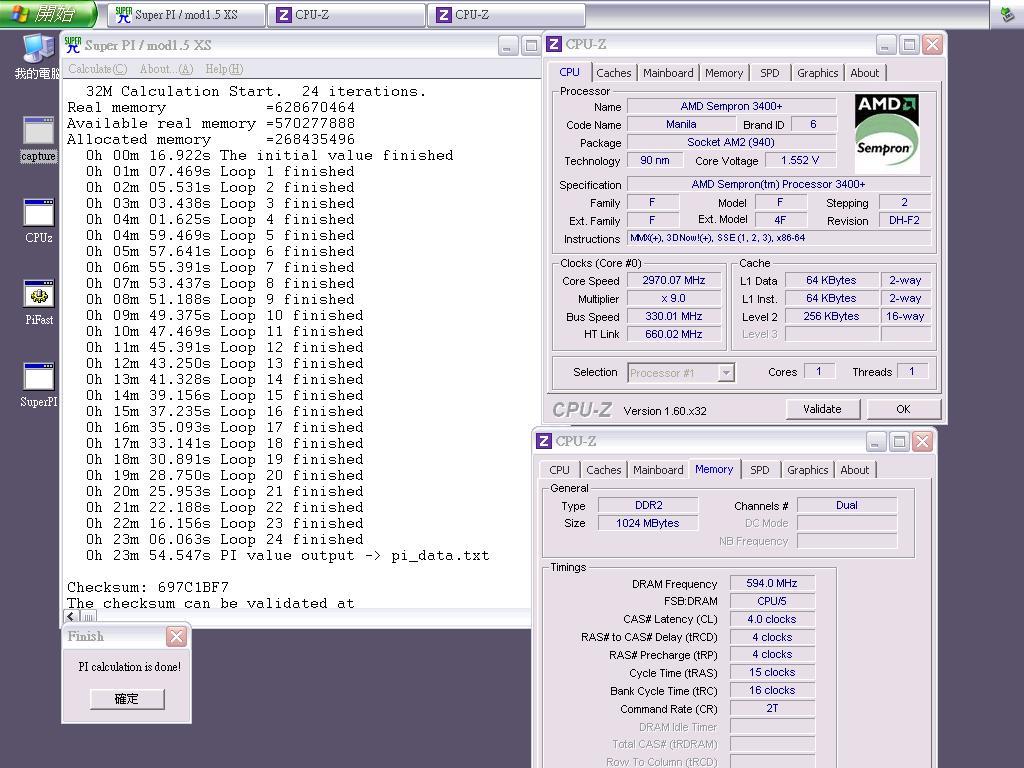Click the AMD Sempron 3400+ name field
This screenshot has height=768, width=1024.
click(731, 106)
